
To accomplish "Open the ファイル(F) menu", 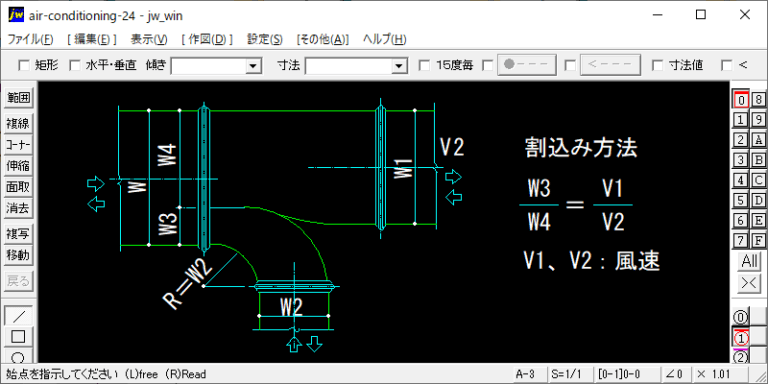I will pyautogui.click(x=30, y=39).
